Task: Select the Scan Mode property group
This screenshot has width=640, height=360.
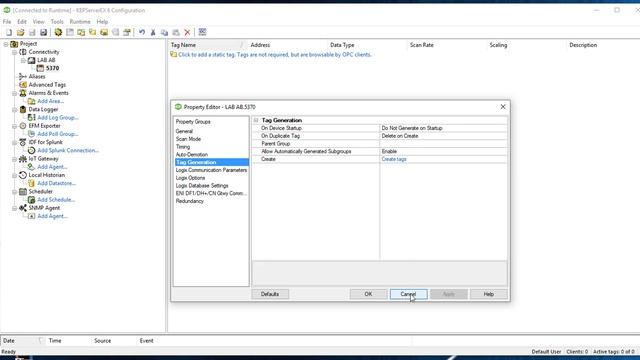Action: (188, 139)
